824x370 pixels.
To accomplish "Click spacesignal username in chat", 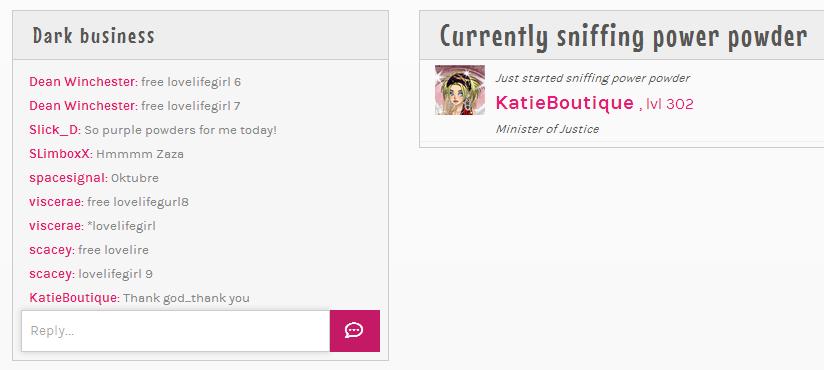I will 67,178.
